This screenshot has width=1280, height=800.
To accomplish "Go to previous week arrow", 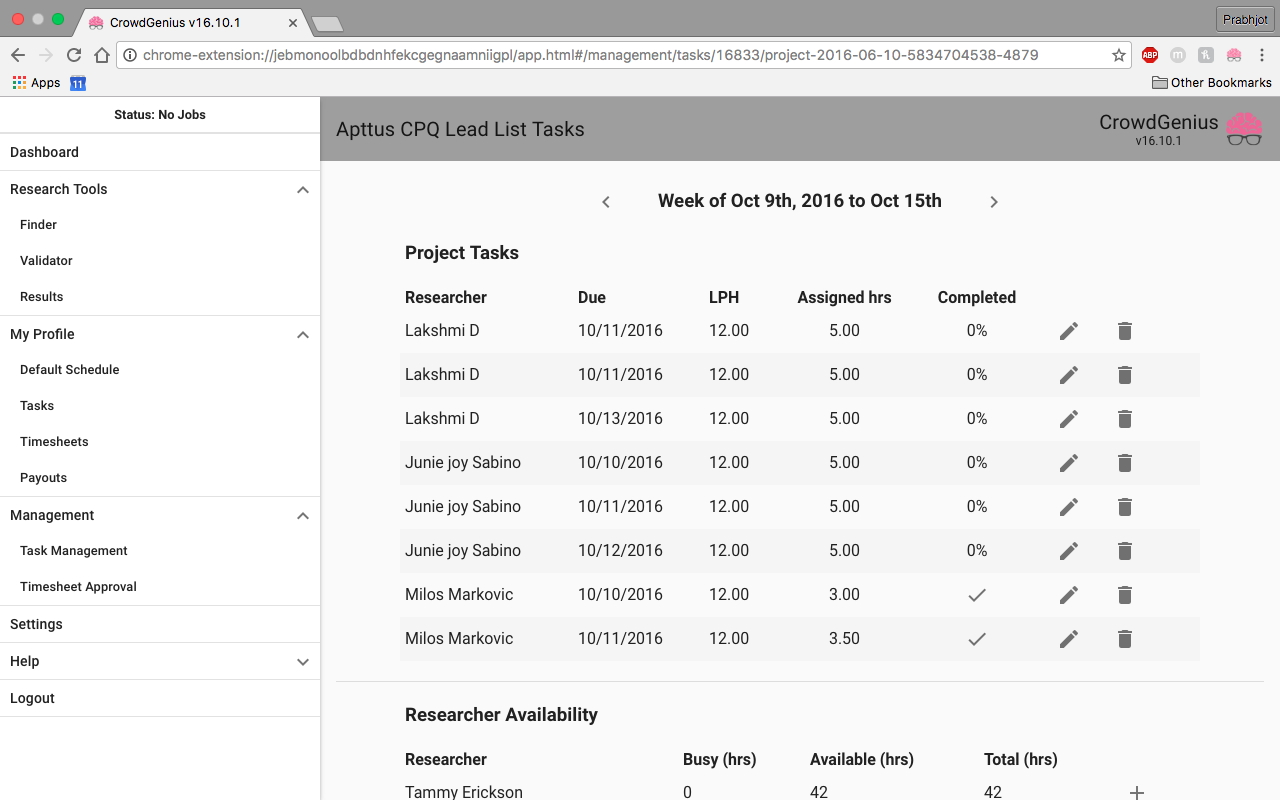I will click(x=606, y=202).
